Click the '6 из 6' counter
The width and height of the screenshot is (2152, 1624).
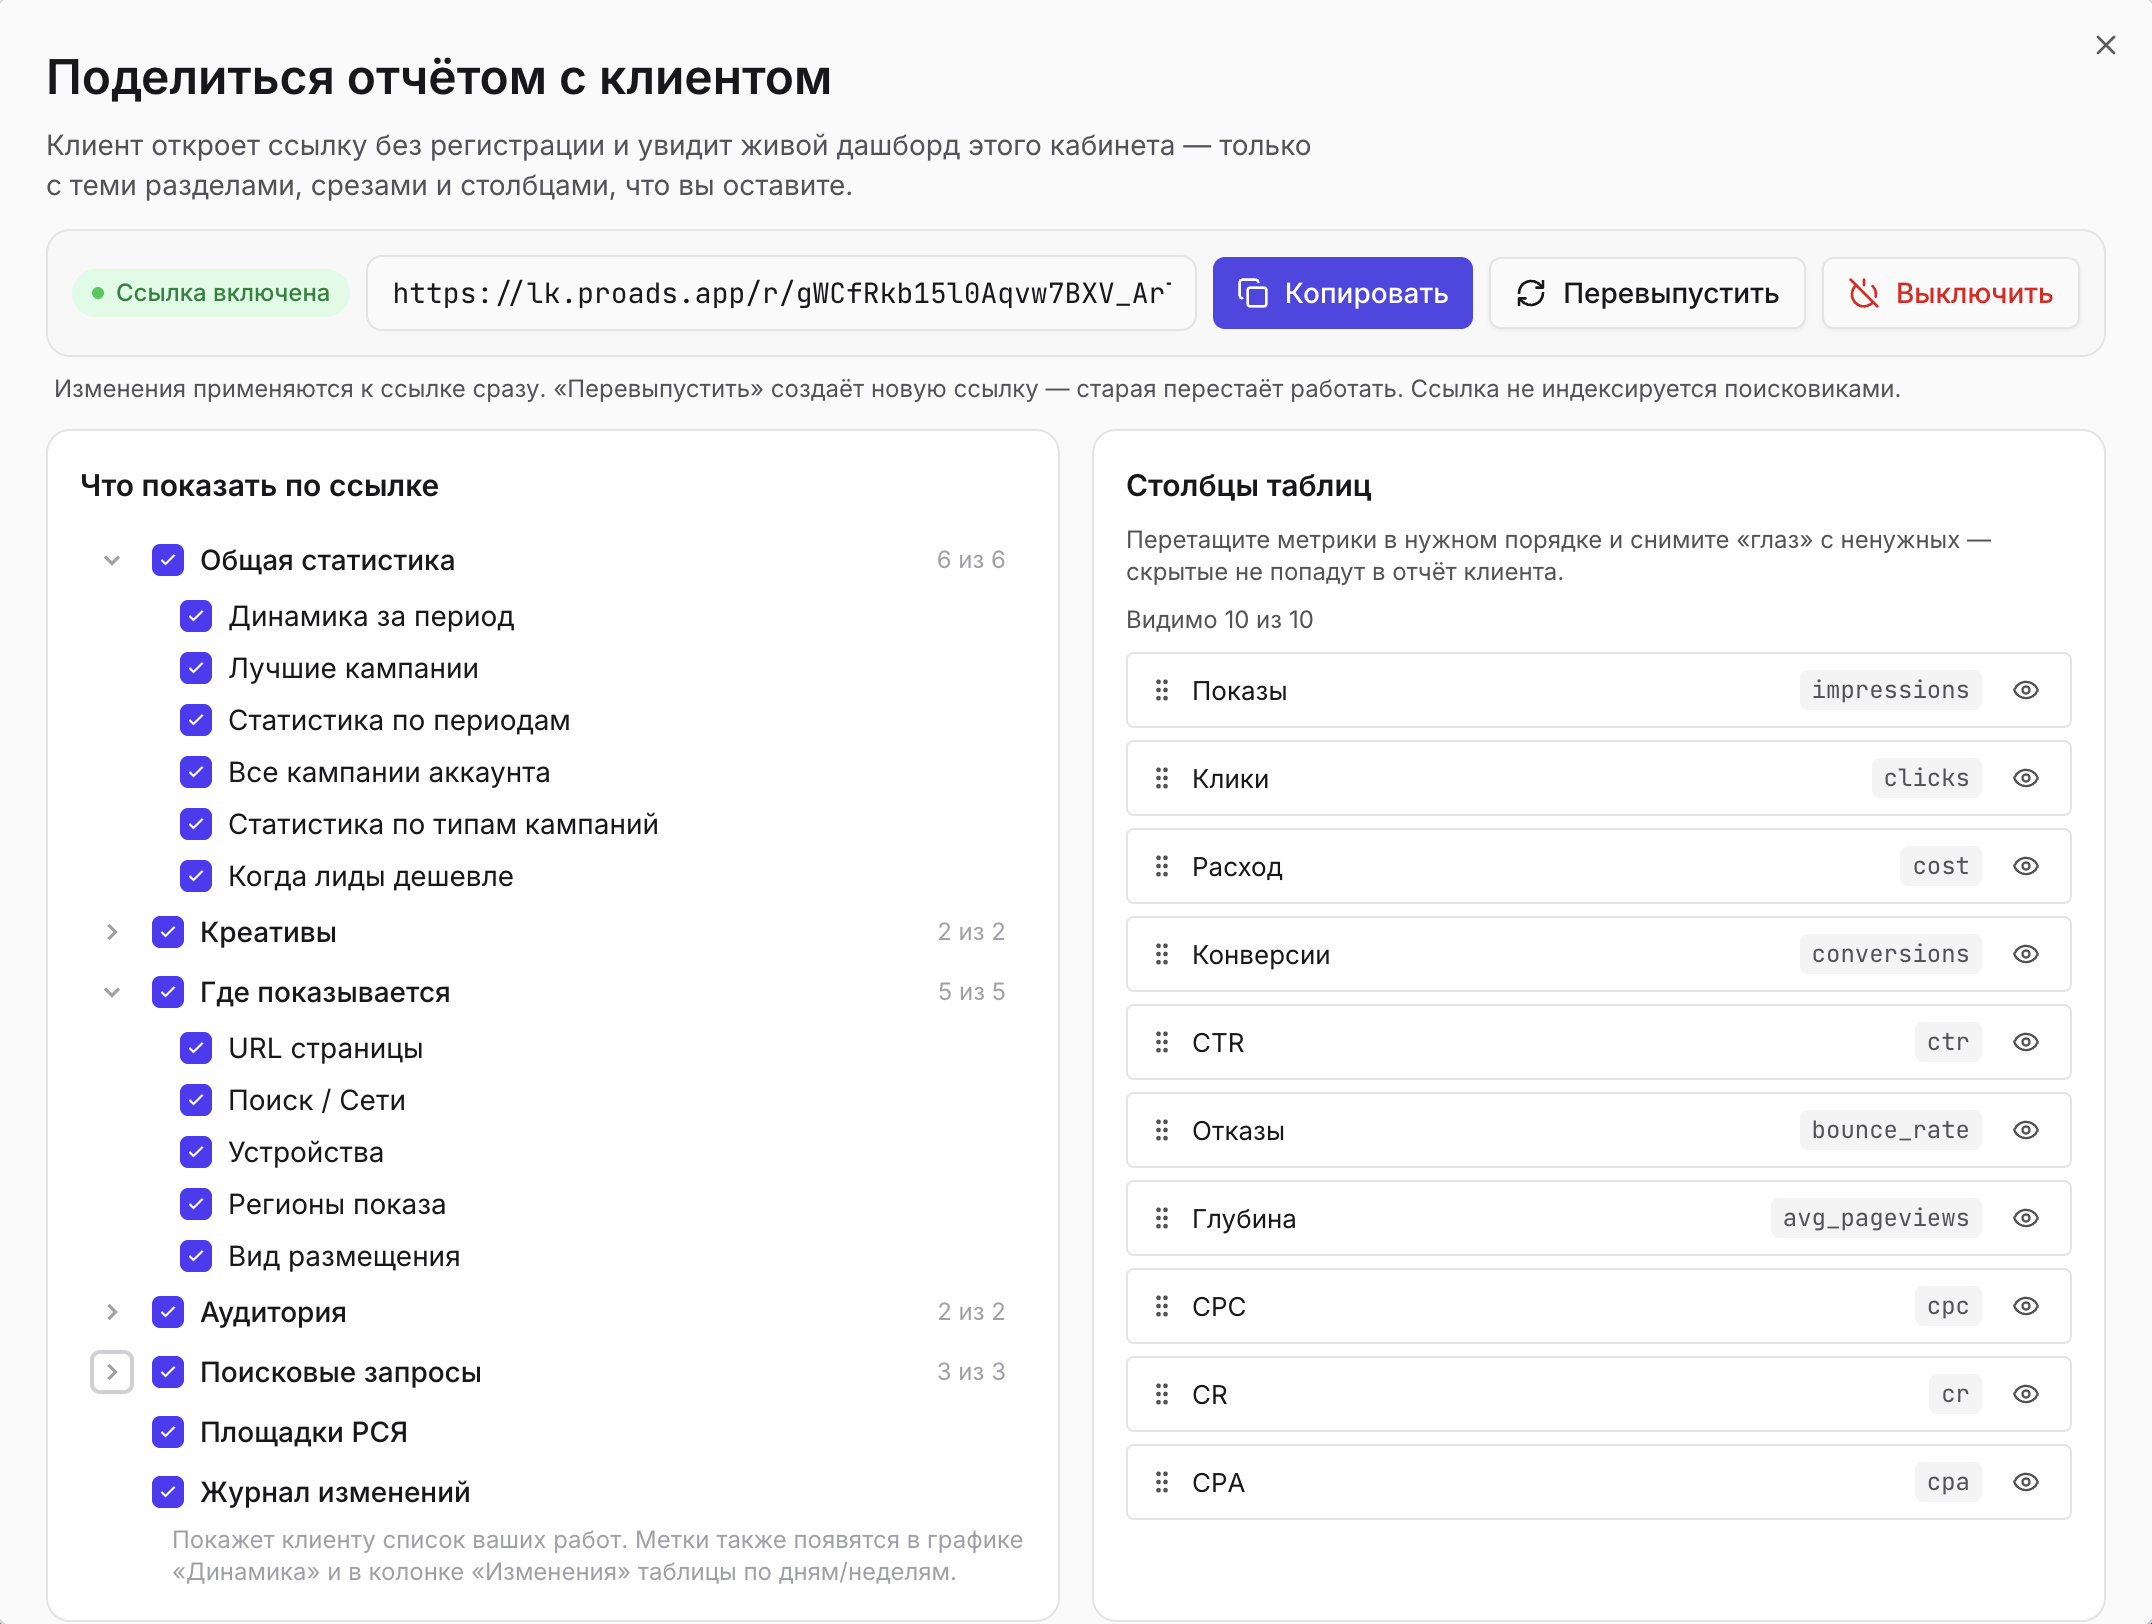point(971,560)
